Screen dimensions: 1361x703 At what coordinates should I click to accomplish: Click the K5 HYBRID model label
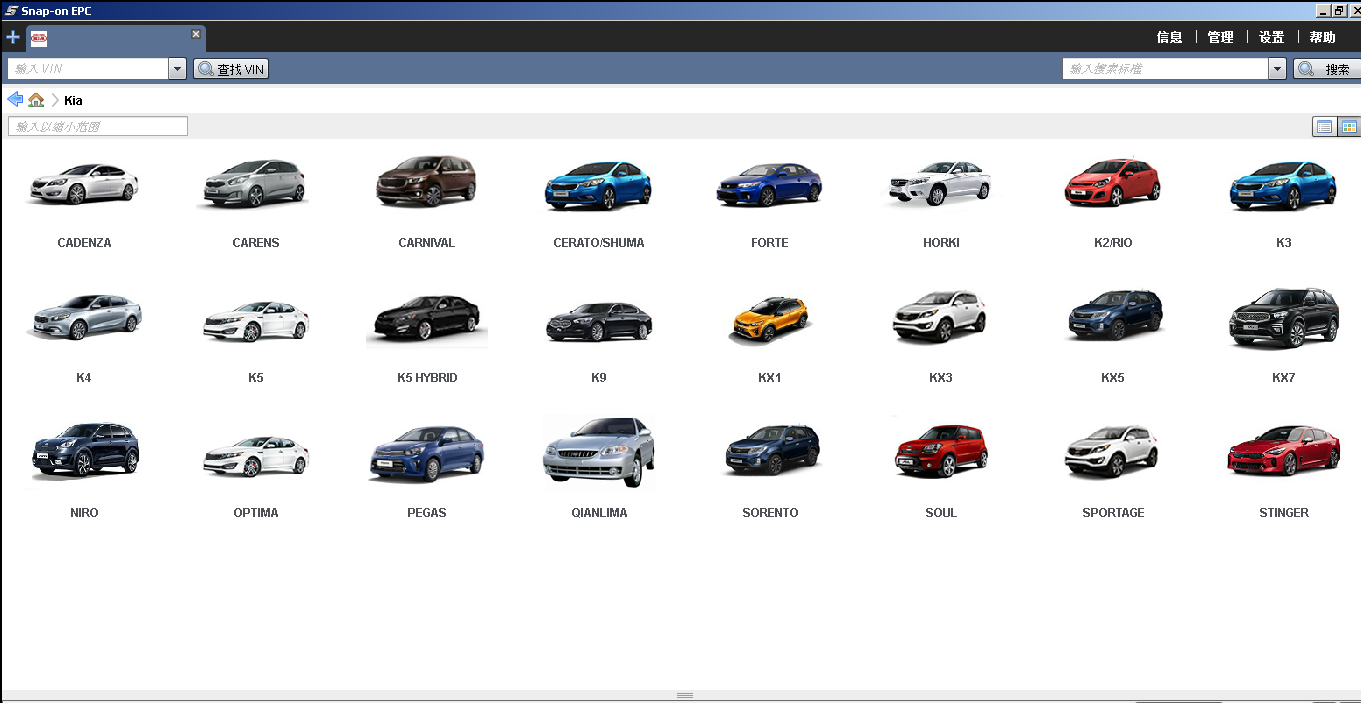pyautogui.click(x=427, y=378)
